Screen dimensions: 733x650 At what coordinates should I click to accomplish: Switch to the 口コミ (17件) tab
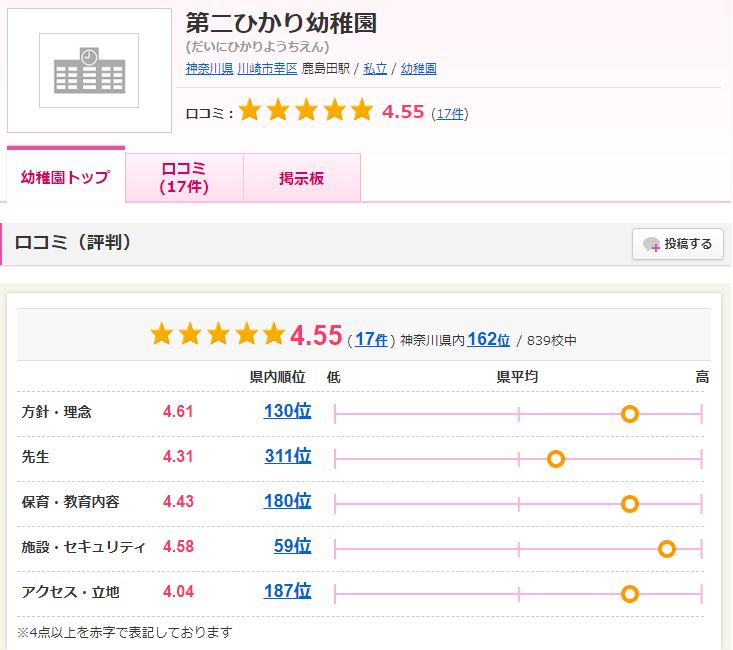click(184, 178)
